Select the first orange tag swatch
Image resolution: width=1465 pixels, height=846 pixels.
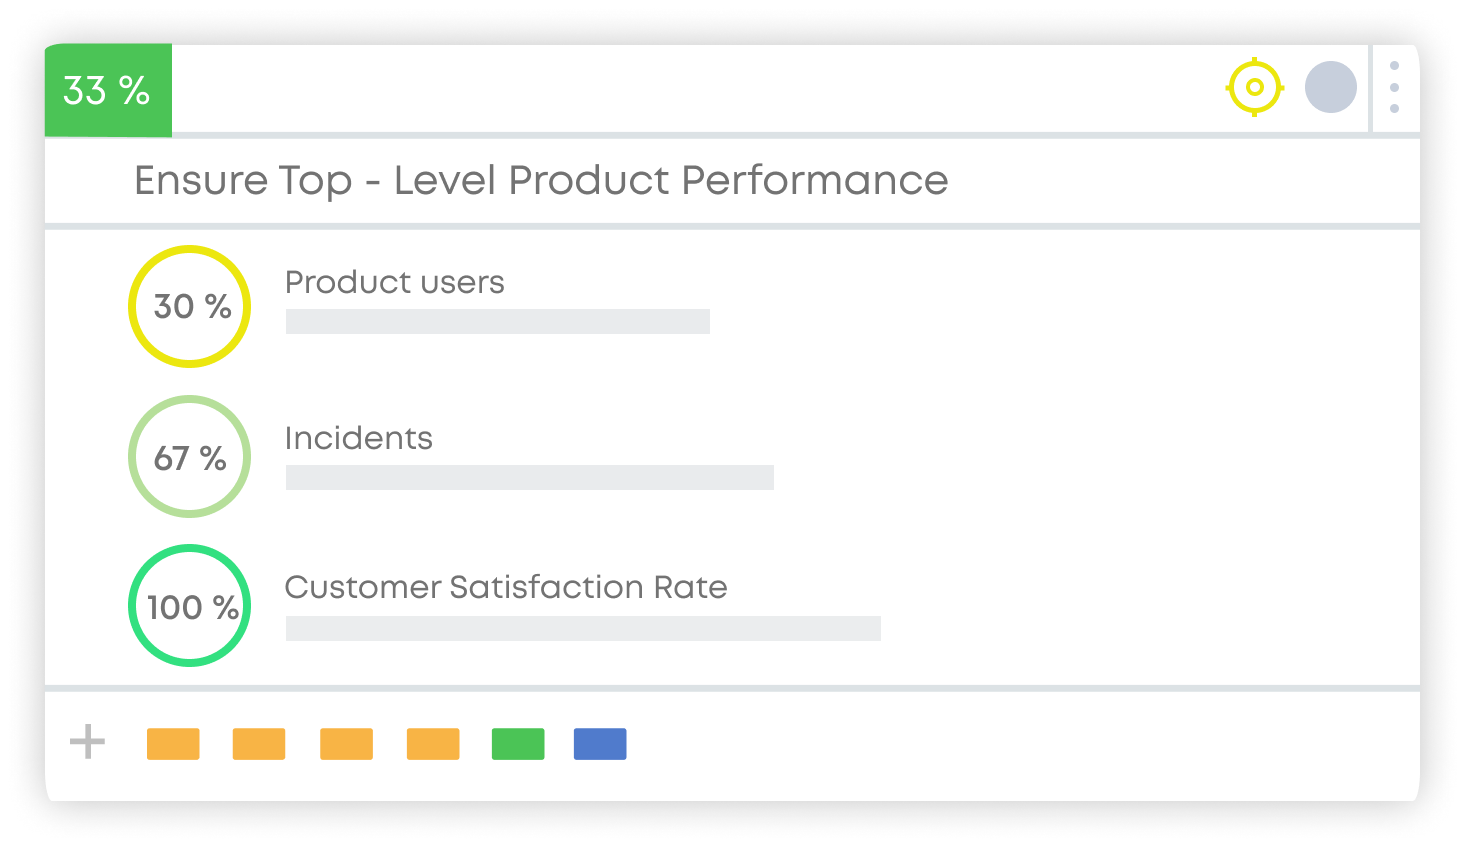click(173, 744)
